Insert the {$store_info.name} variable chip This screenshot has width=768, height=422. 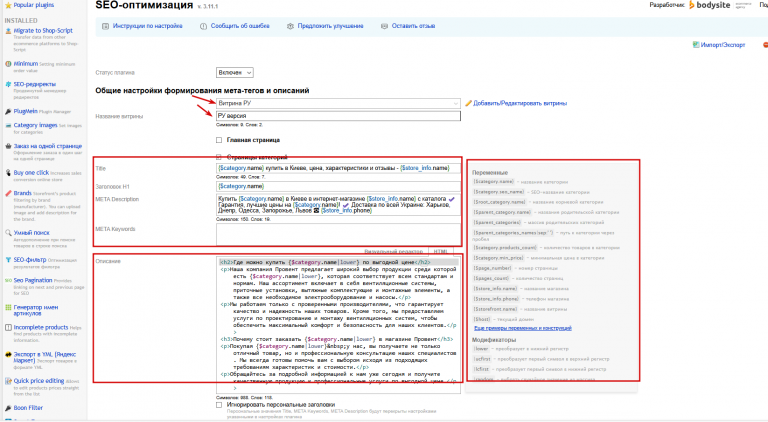tap(496, 288)
